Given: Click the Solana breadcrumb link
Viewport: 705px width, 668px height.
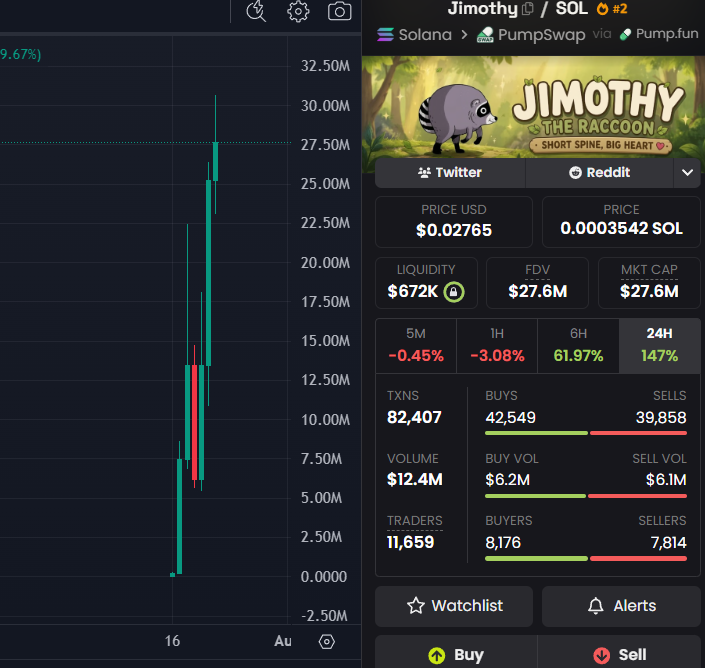Looking at the screenshot, I should point(425,35).
